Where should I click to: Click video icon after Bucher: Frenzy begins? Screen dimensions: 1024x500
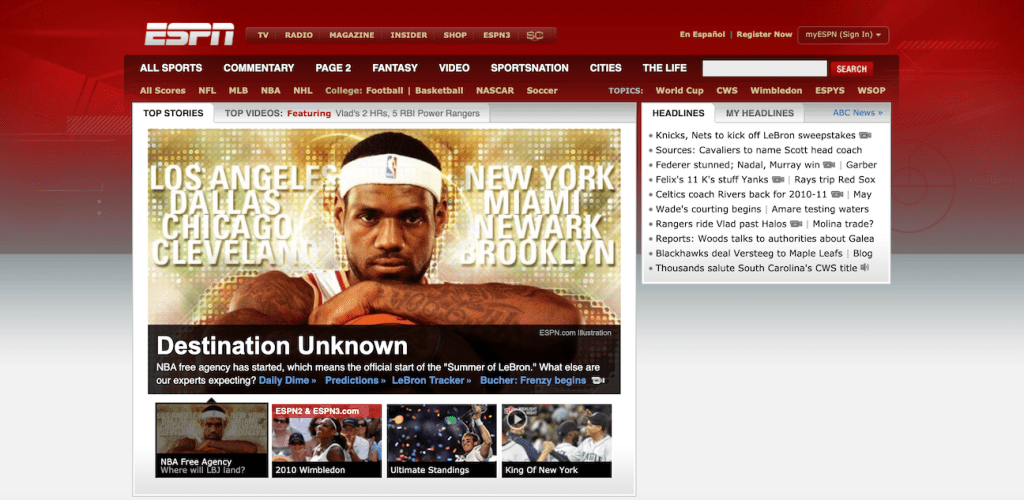[598, 381]
